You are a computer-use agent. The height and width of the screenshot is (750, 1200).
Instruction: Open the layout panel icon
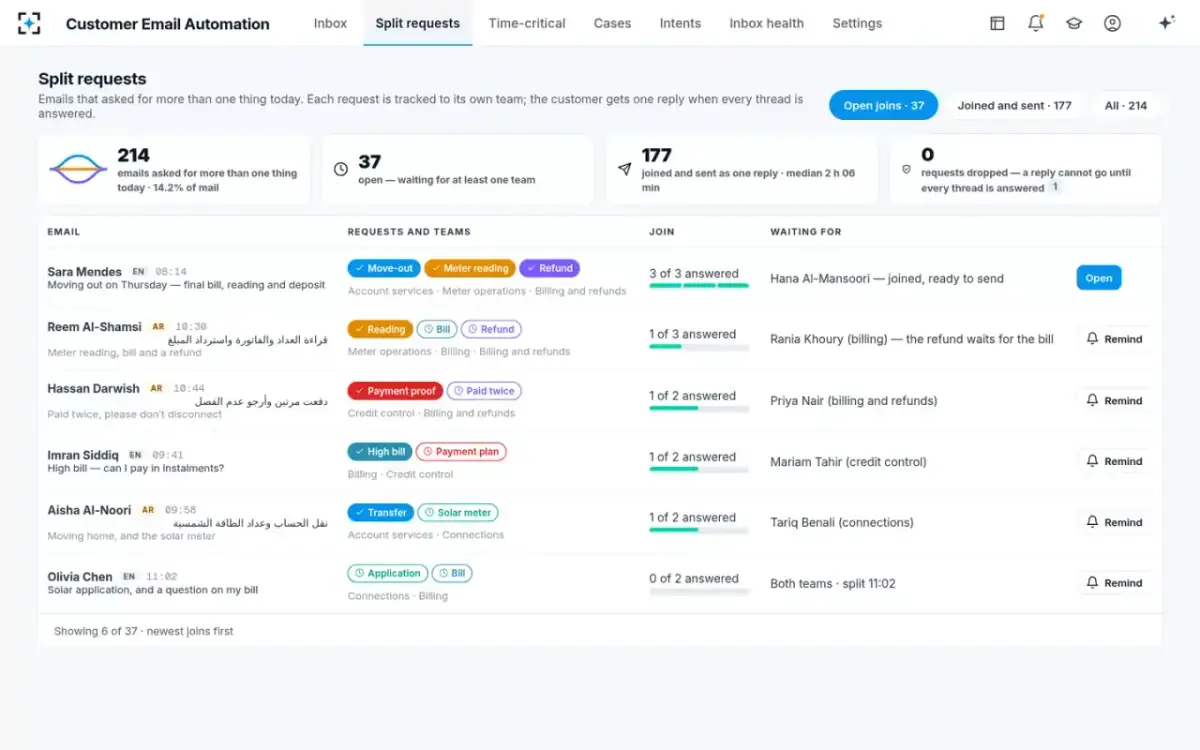click(x=997, y=23)
